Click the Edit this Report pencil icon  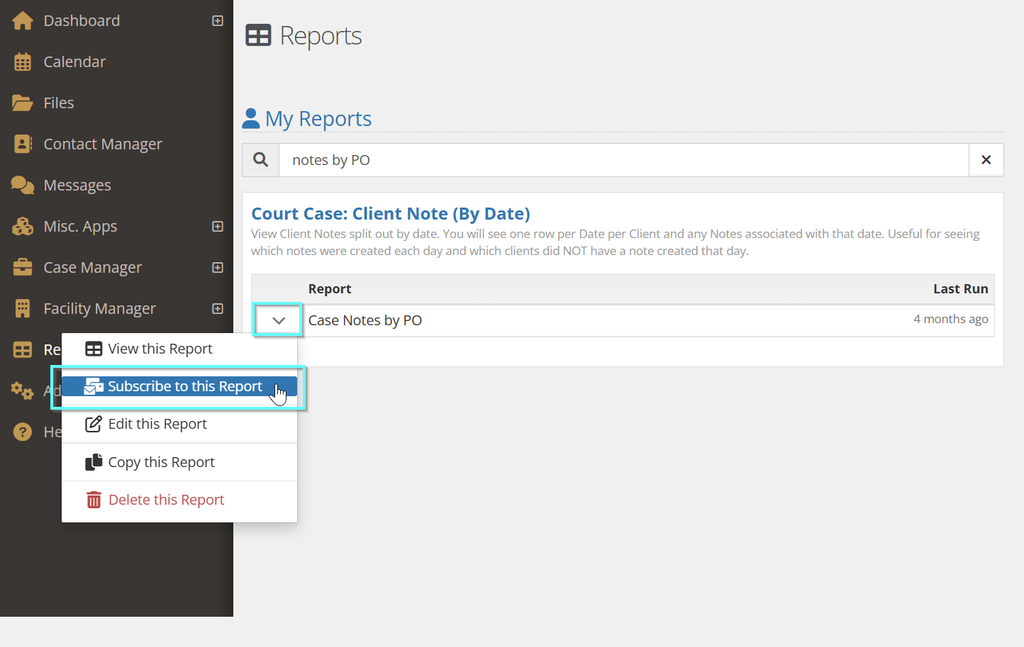93,424
